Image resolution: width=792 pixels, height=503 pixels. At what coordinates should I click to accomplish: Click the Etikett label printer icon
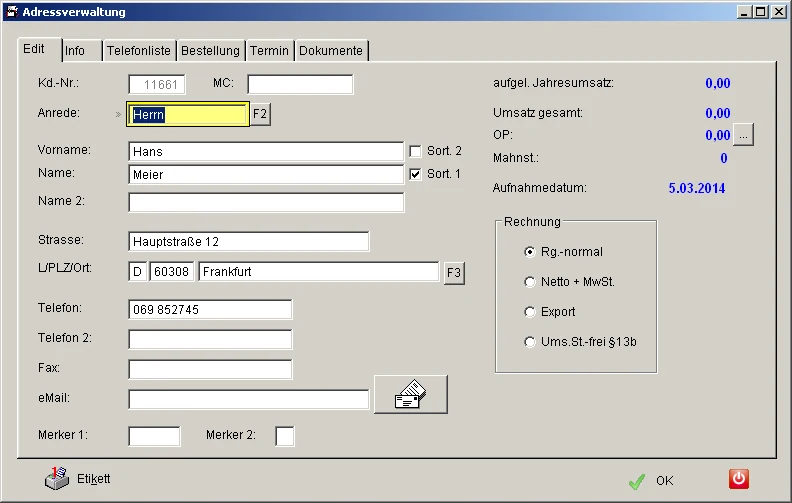click(x=56, y=478)
